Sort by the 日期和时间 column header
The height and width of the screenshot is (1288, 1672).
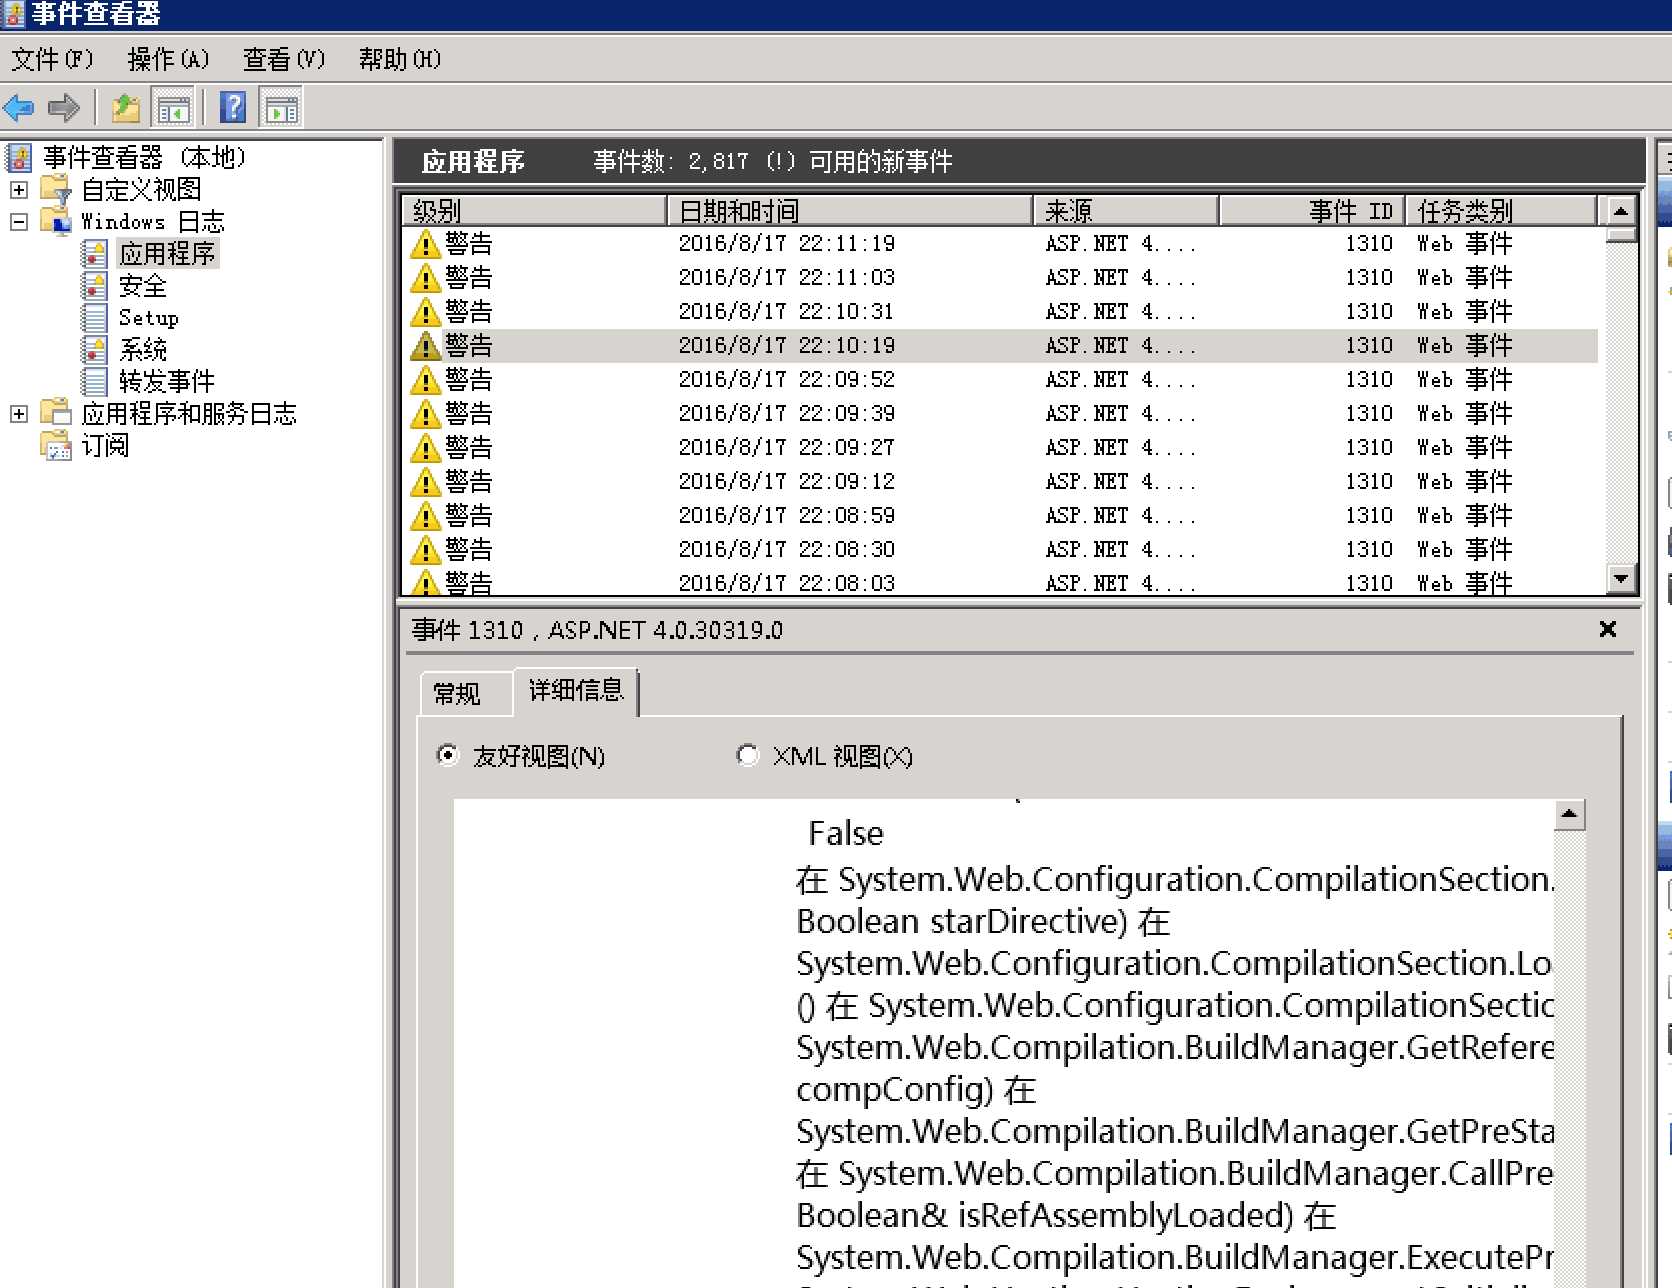849,211
